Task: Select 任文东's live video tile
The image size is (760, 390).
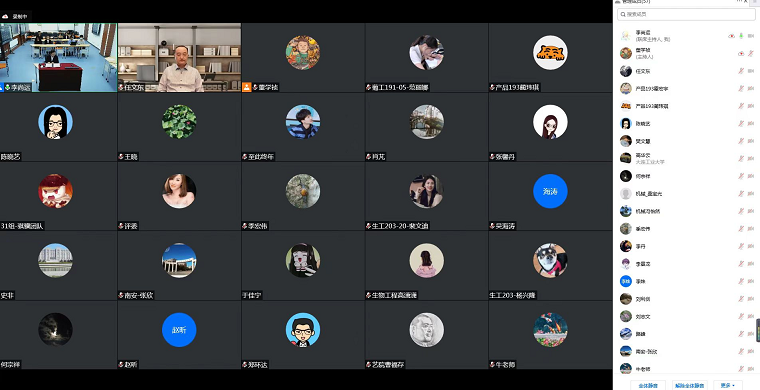Action: click(179, 58)
